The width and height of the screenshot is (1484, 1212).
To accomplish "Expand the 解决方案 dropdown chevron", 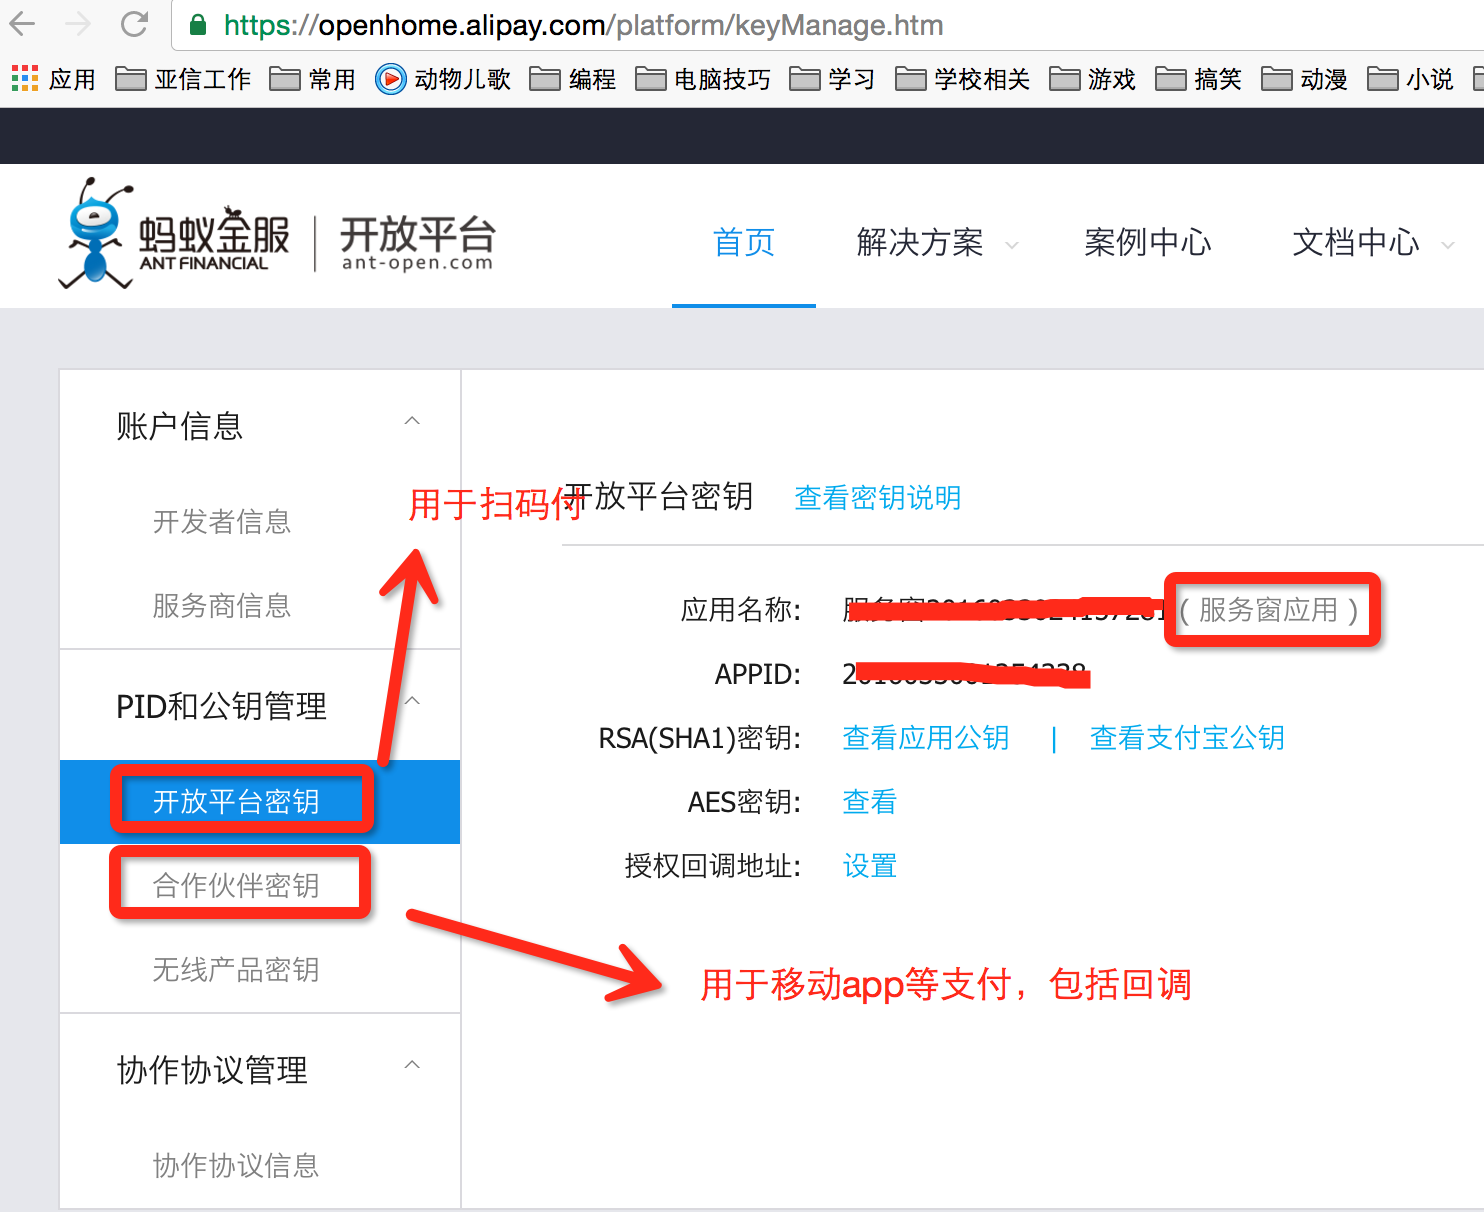I will [1012, 245].
